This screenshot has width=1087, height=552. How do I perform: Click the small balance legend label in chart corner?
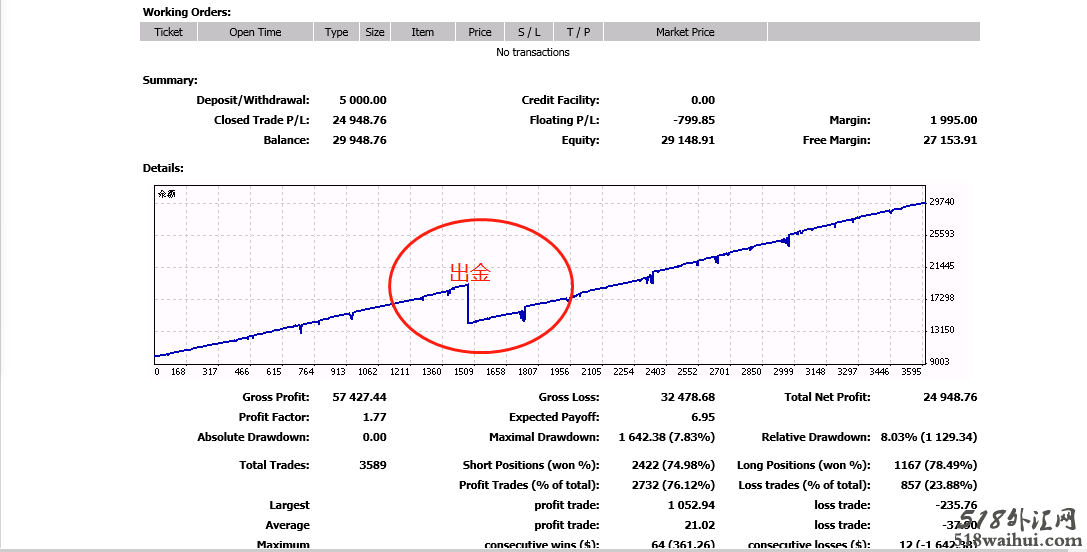point(167,195)
